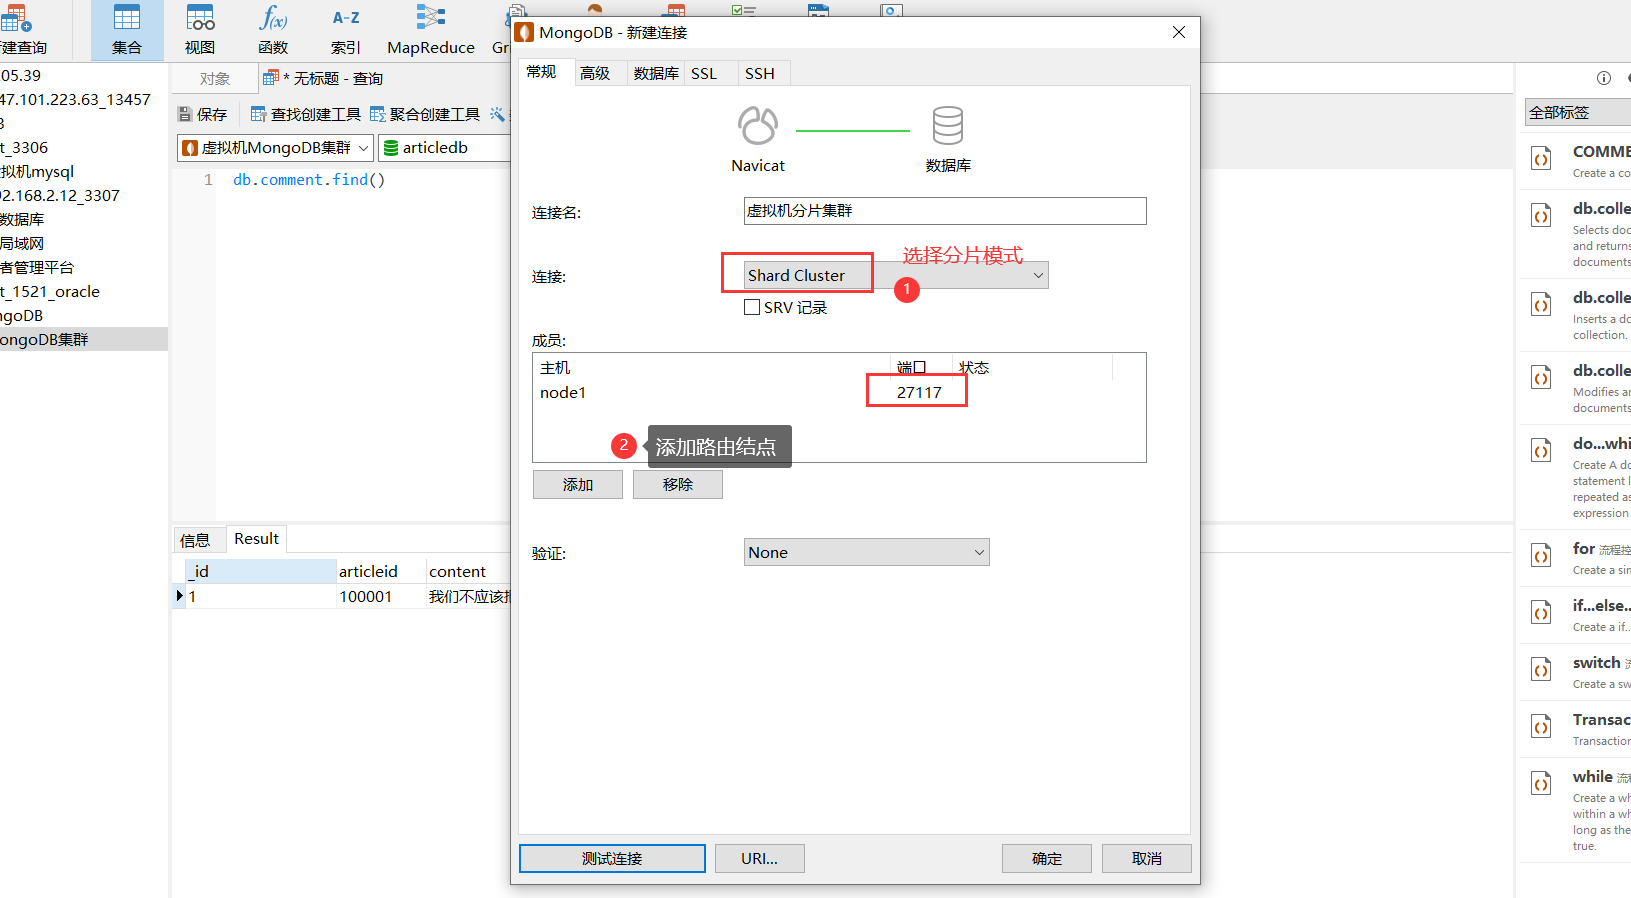Select the COMME snippet icon
The height and width of the screenshot is (898, 1631).
pyautogui.click(x=1542, y=159)
